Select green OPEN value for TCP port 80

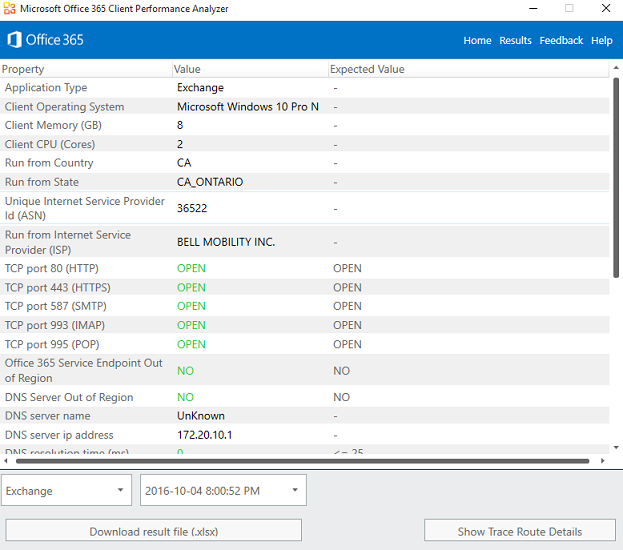[191, 268]
